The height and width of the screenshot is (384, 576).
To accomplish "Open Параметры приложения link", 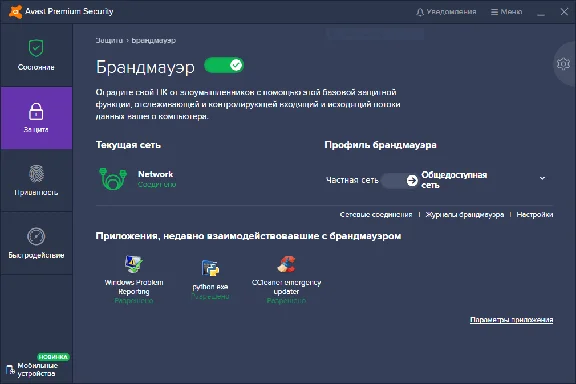I will (511, 320).
